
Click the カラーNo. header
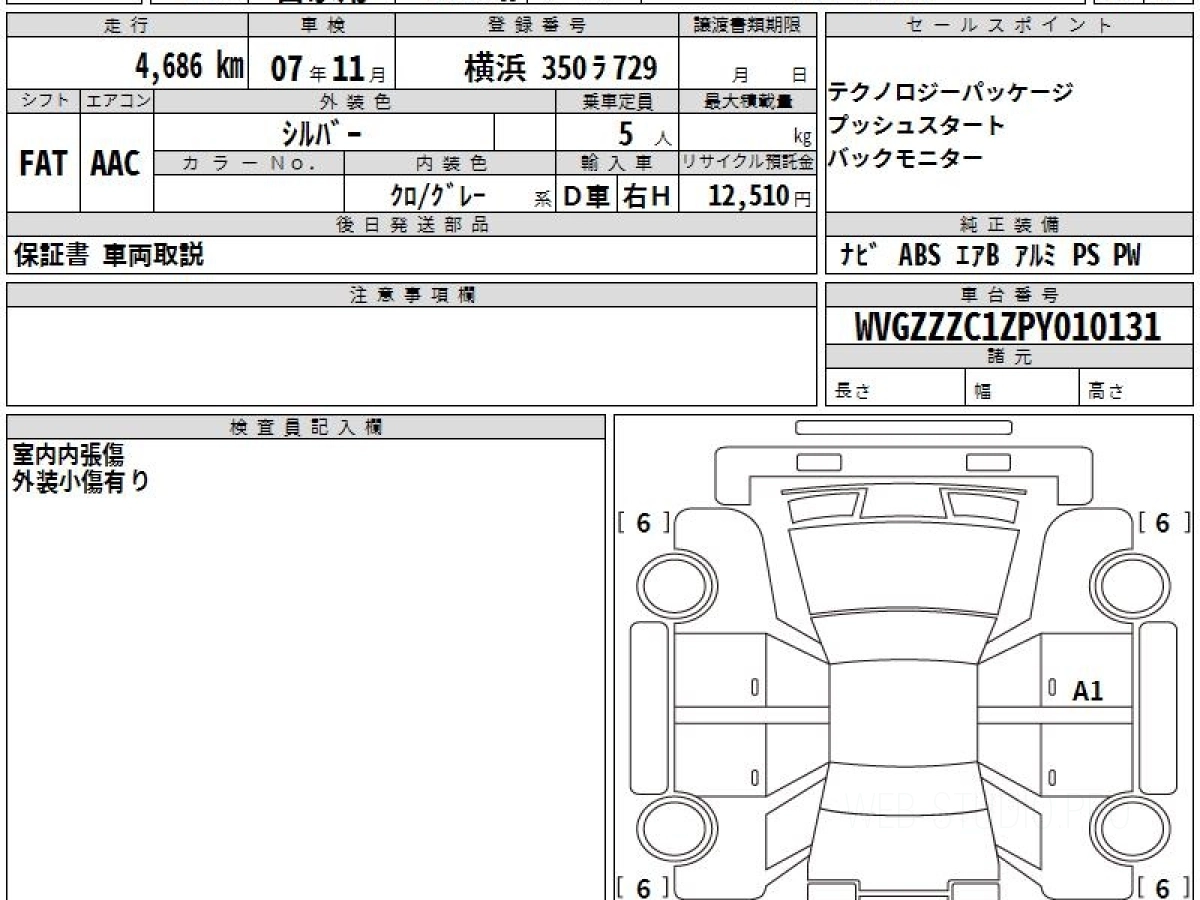pyautogui.click(x=249, y=164)
